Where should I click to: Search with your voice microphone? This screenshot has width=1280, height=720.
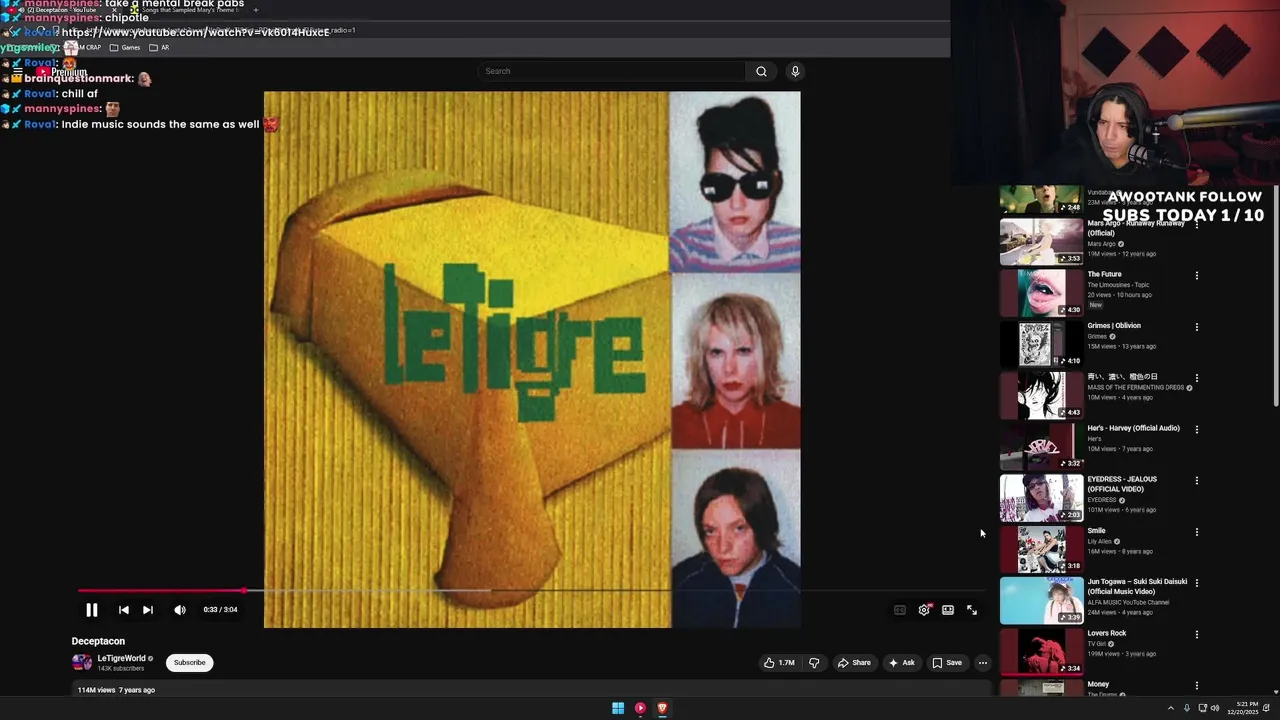(795, 71)
